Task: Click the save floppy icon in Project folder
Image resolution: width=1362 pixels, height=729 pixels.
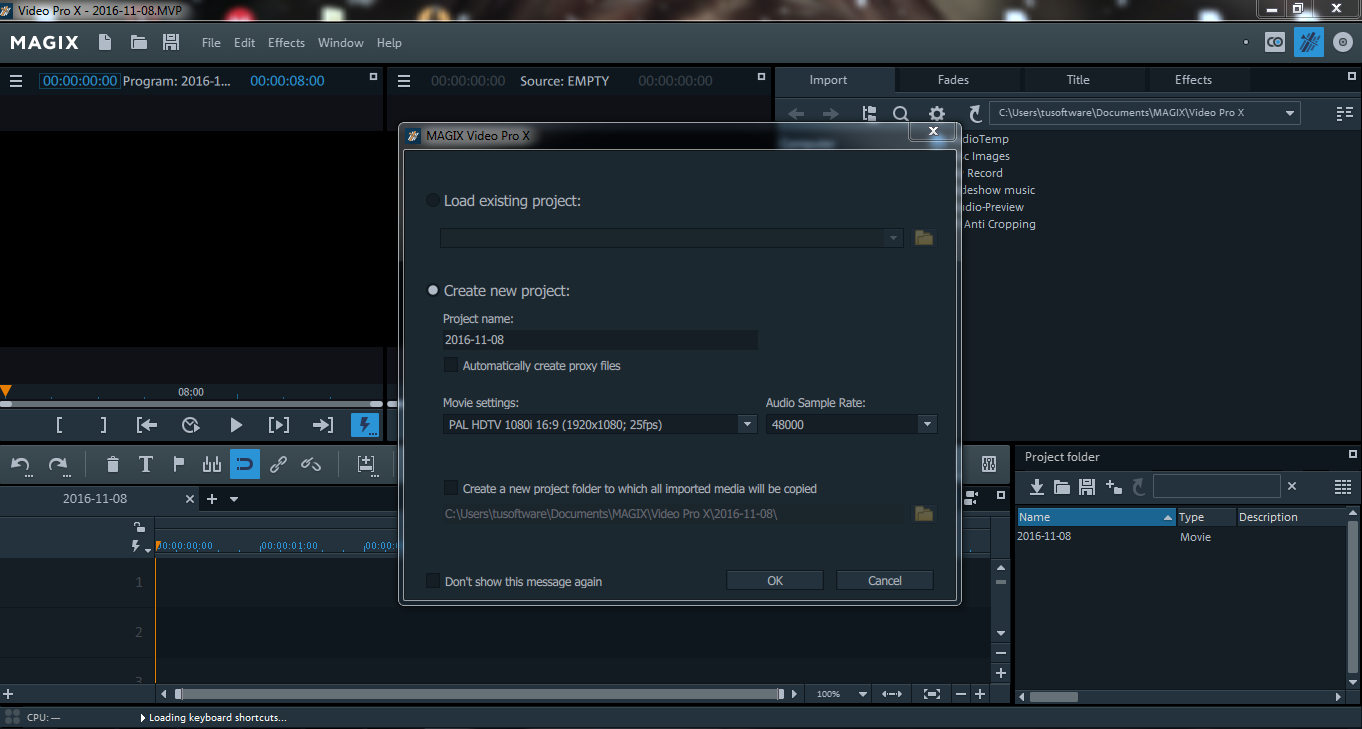Action: click(1087, 487)
